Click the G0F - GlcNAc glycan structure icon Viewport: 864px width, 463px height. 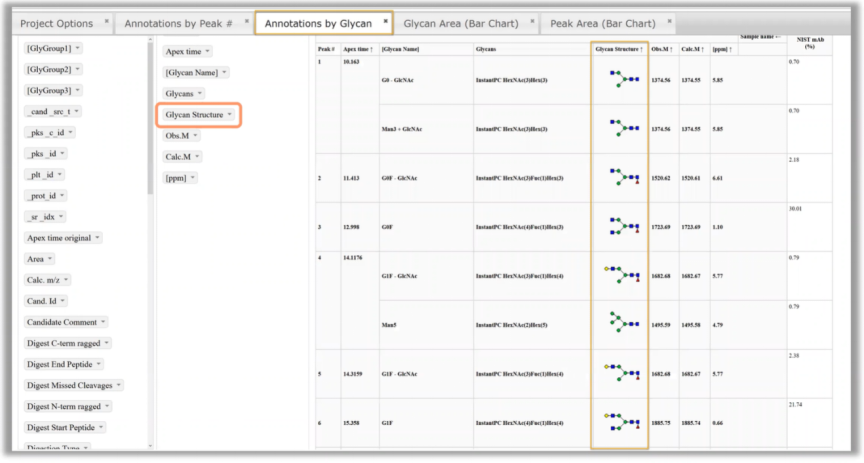624,176
